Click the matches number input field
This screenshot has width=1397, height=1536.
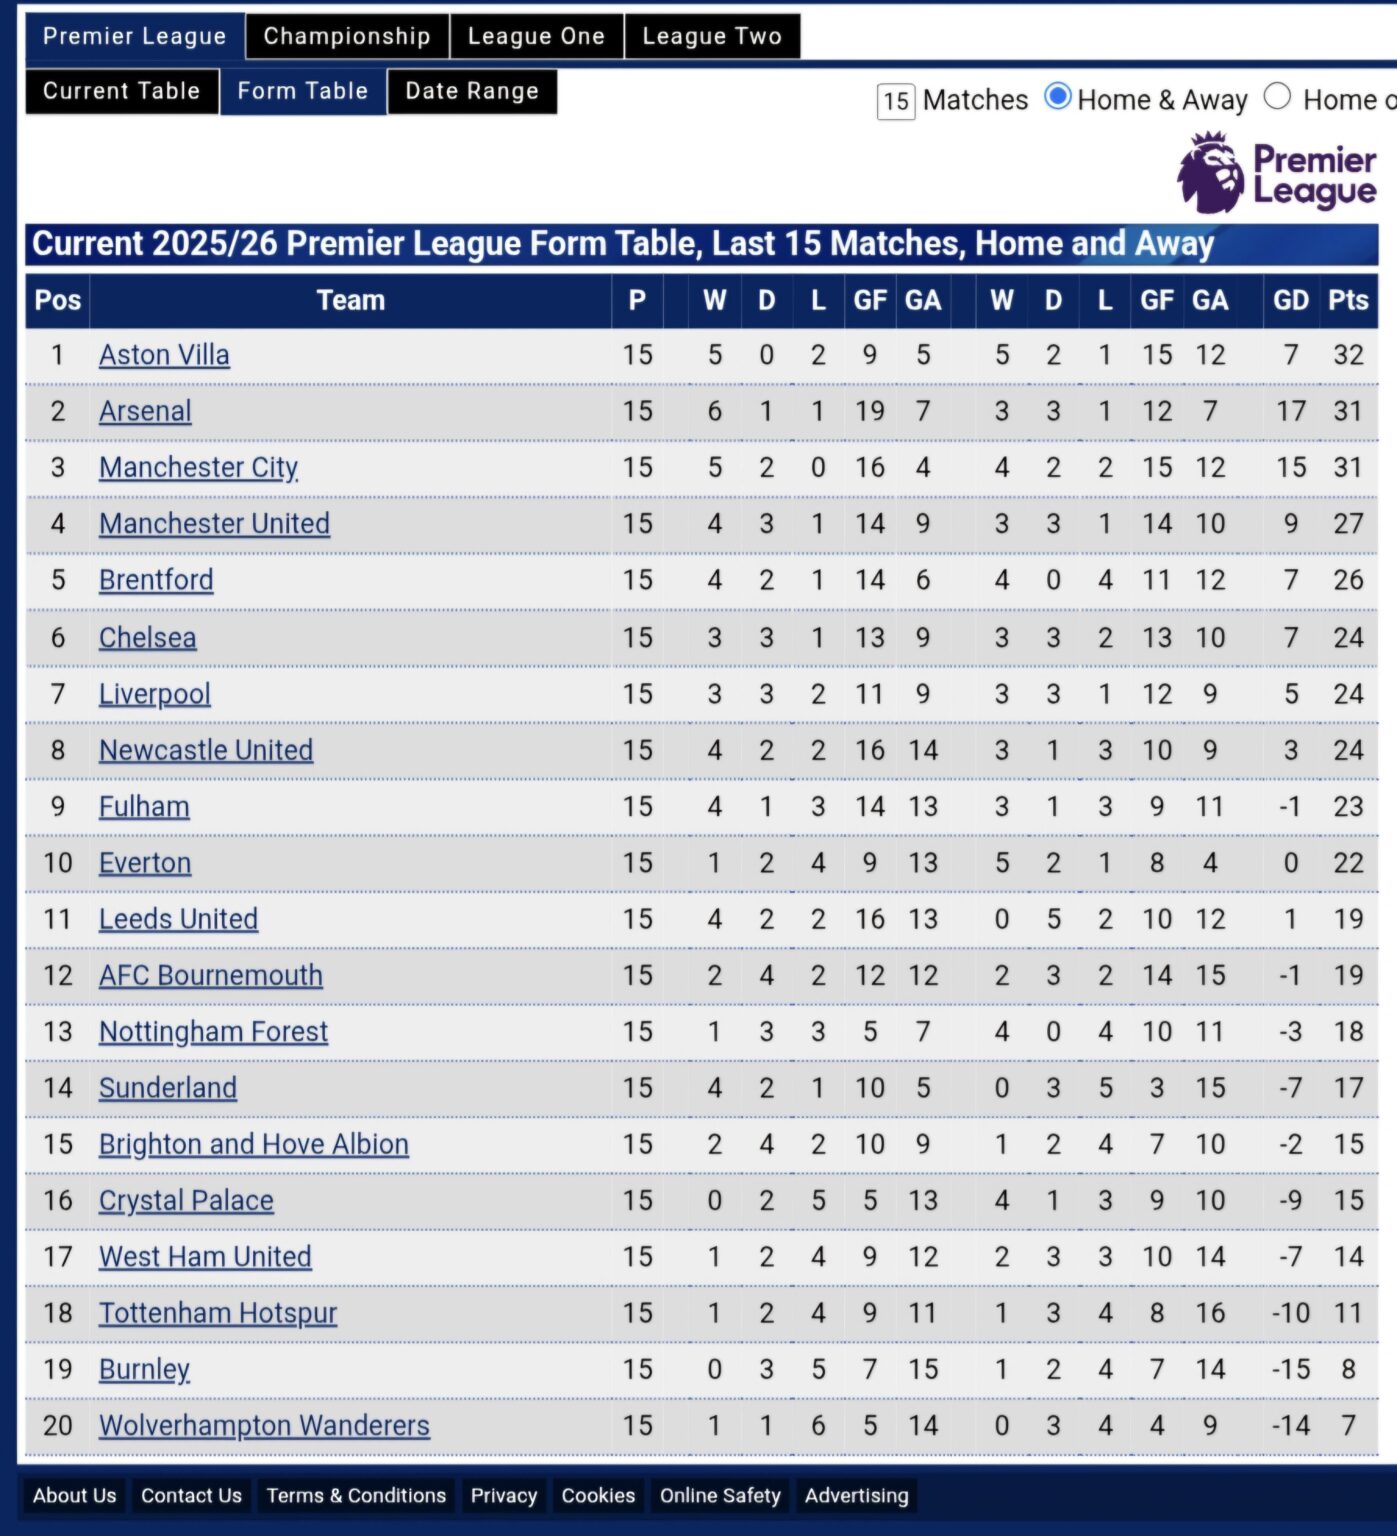pos(895,98)
